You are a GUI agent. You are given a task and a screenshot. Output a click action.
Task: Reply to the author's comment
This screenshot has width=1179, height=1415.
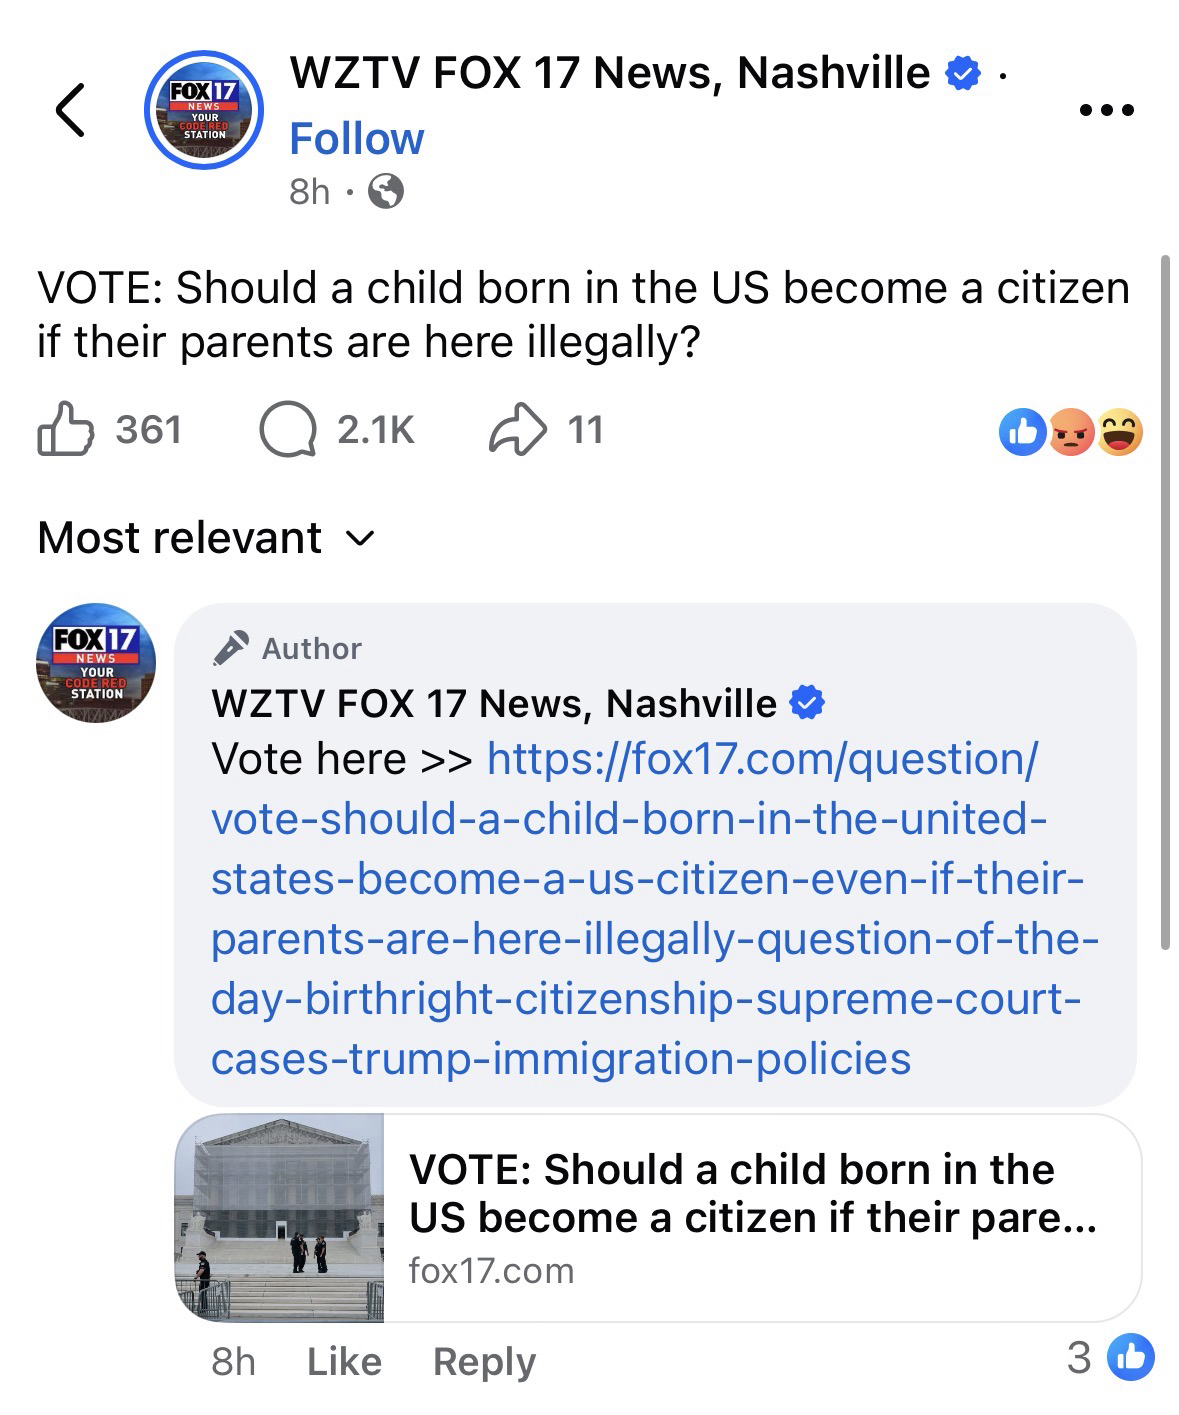click(x=484, y=1361)
